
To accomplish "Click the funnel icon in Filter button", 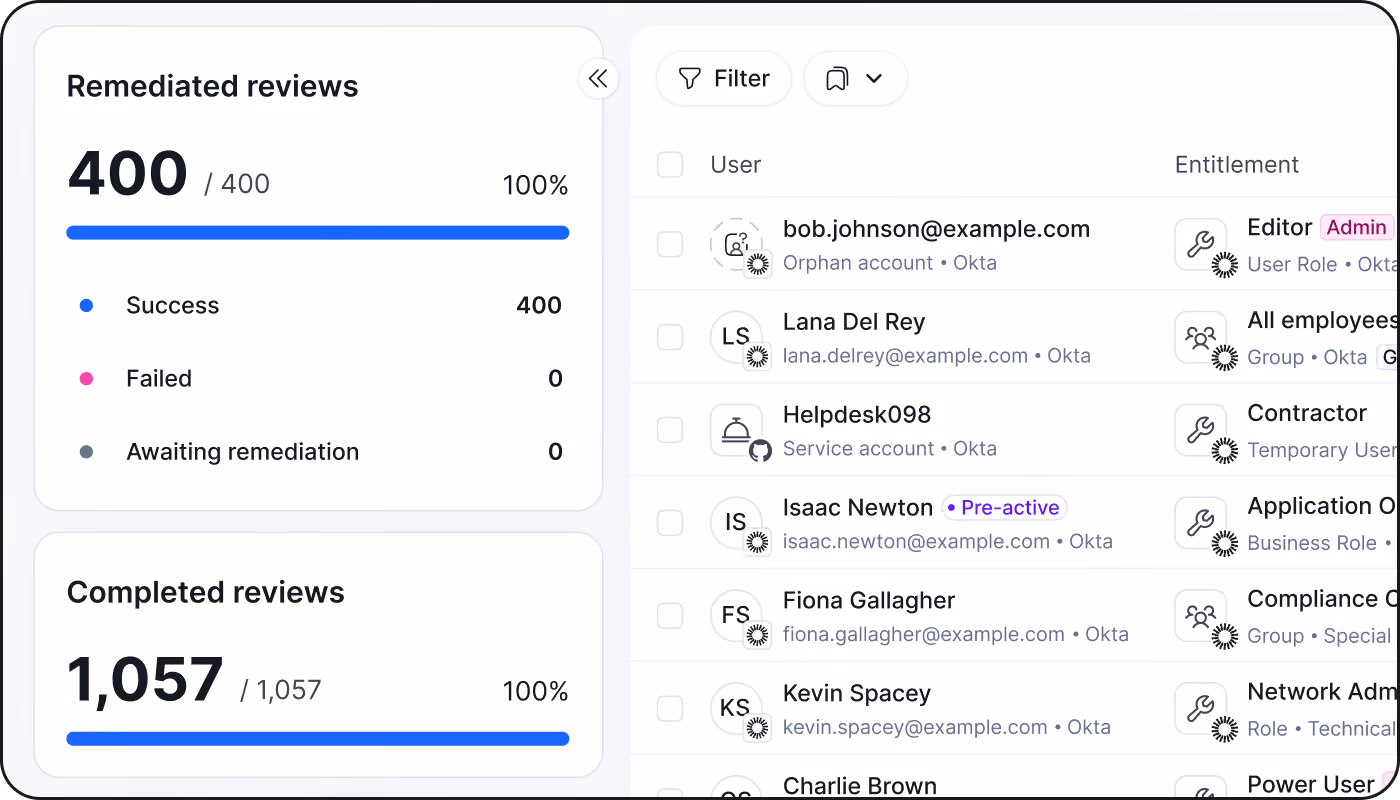I will pos(689,79).
